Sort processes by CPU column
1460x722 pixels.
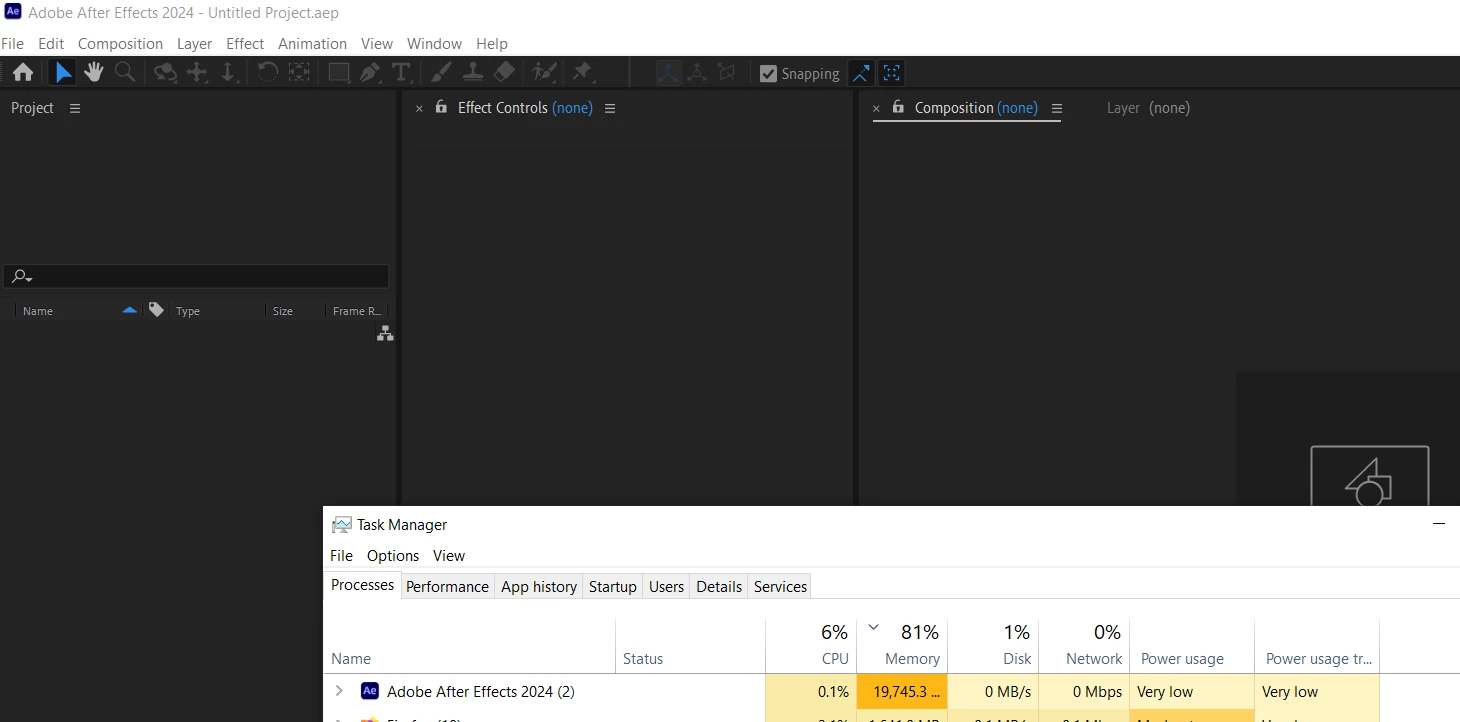point(811,645)
